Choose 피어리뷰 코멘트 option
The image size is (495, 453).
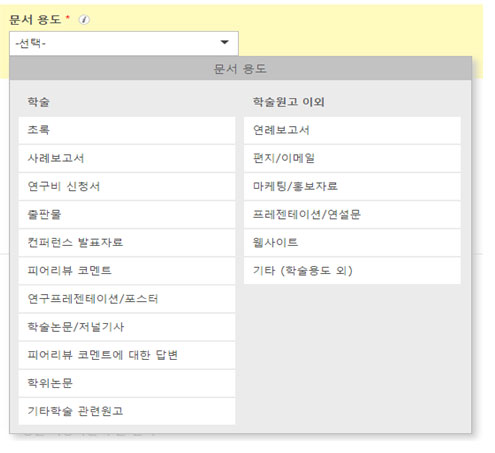(127, 271)
